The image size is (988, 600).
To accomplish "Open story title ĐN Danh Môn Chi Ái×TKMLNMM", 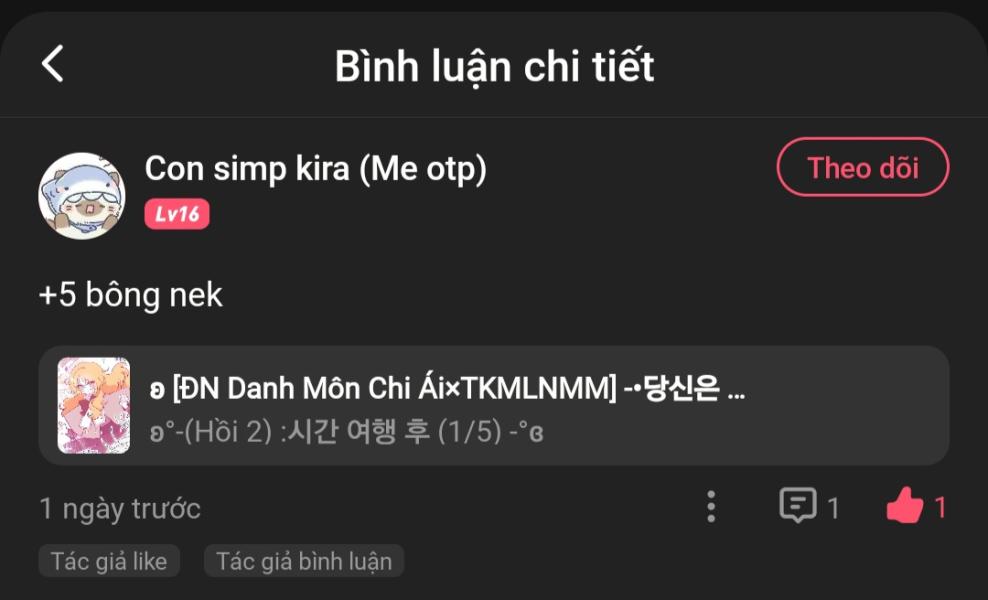I will [x=384, y=388].
